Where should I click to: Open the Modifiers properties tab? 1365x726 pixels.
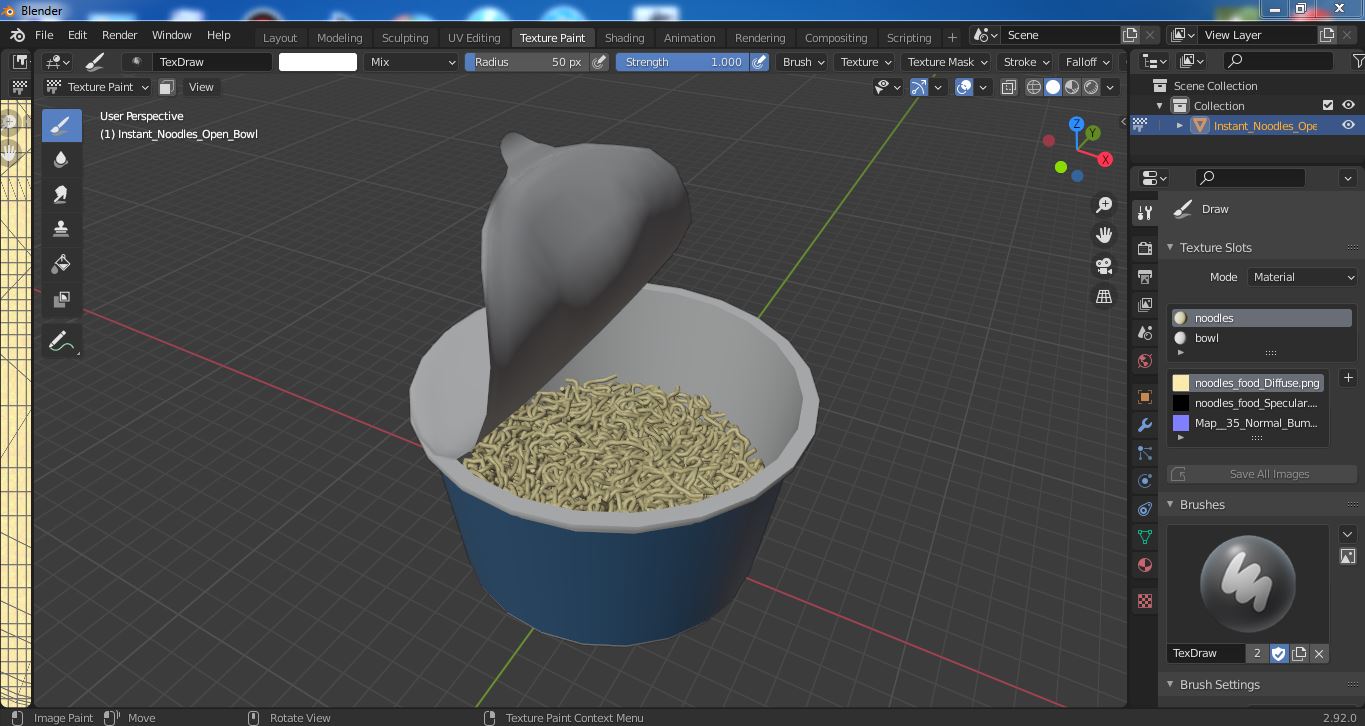pyautogui.click(x=1145, y=425)
